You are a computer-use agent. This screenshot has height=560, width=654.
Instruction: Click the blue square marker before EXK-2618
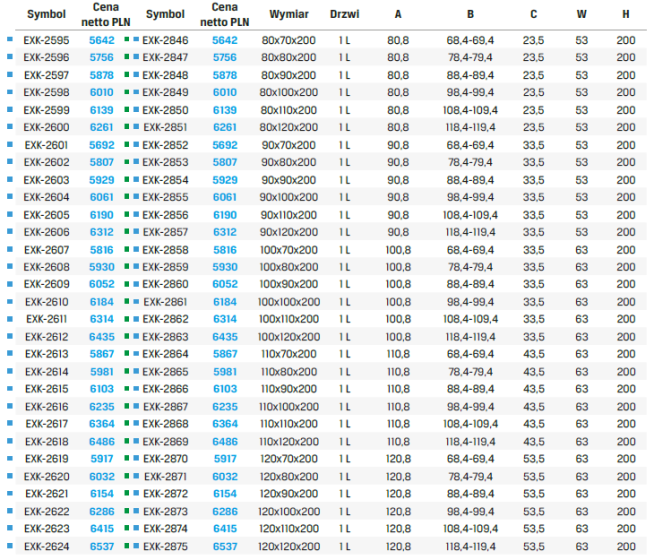tap(10, 441)
